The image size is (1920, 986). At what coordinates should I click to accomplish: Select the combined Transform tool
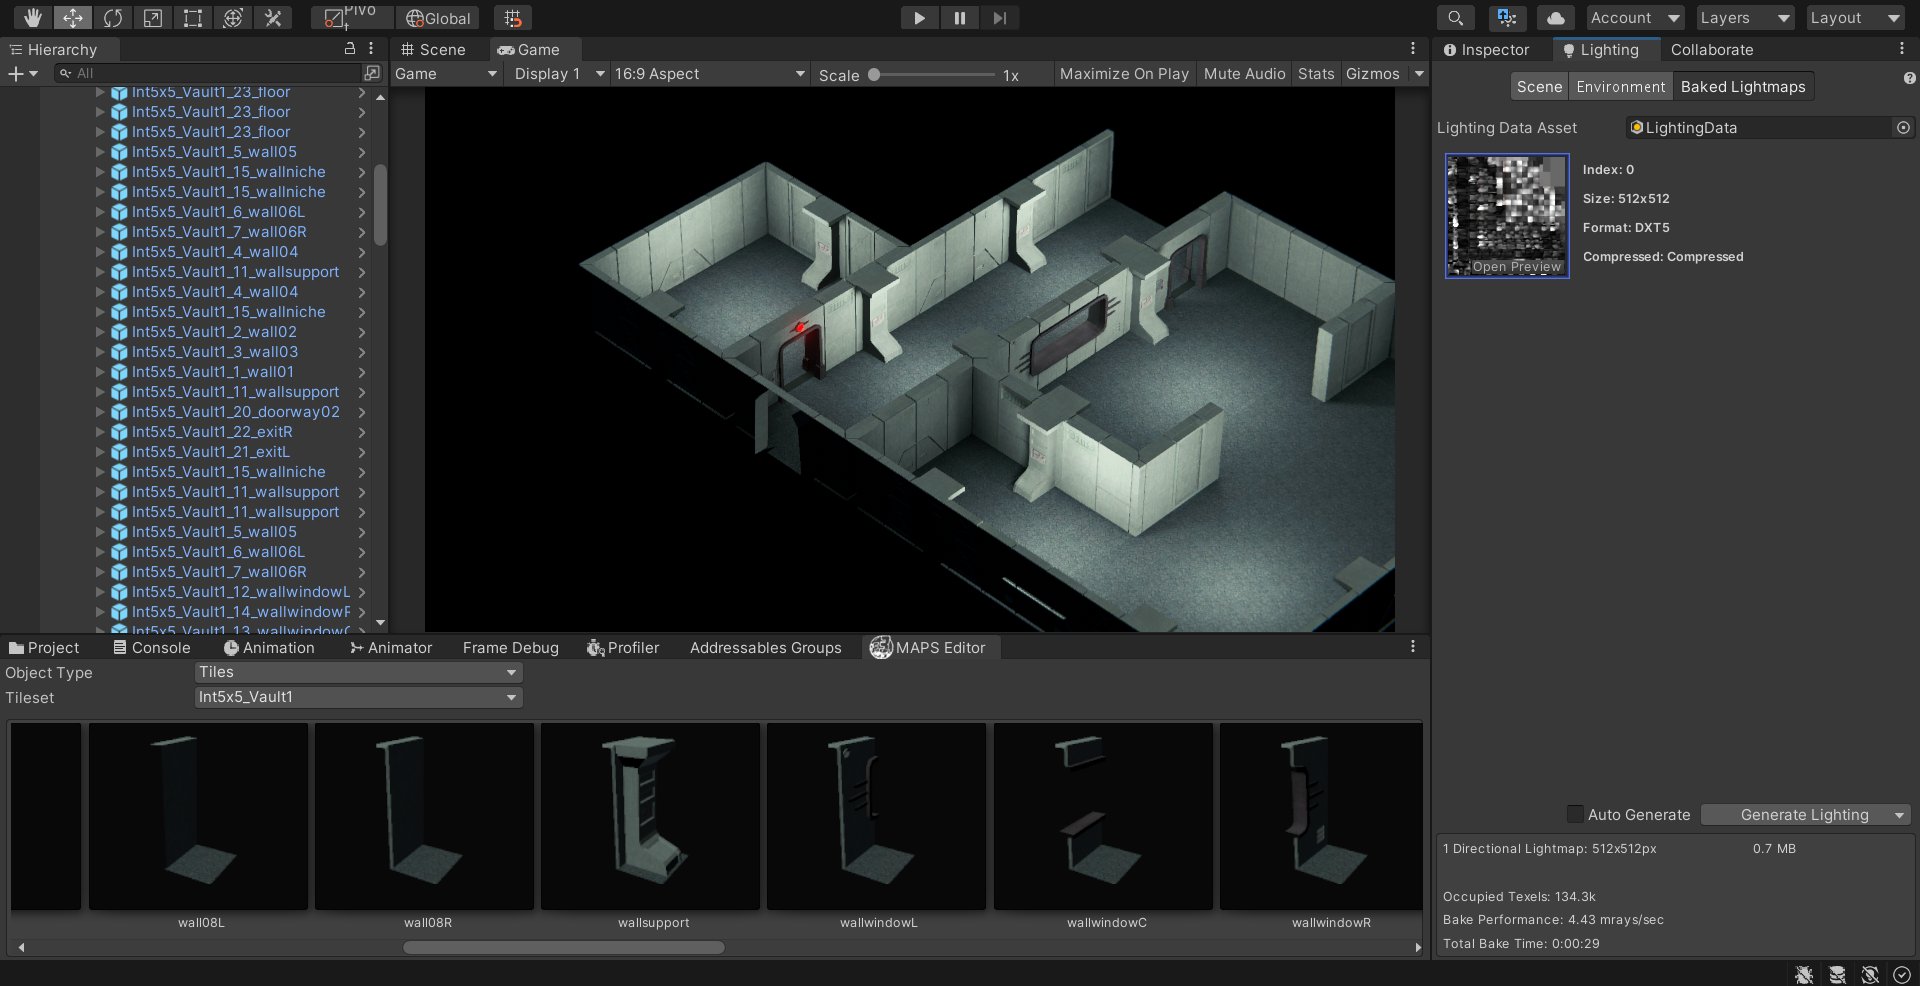click(x=233, y=17)
